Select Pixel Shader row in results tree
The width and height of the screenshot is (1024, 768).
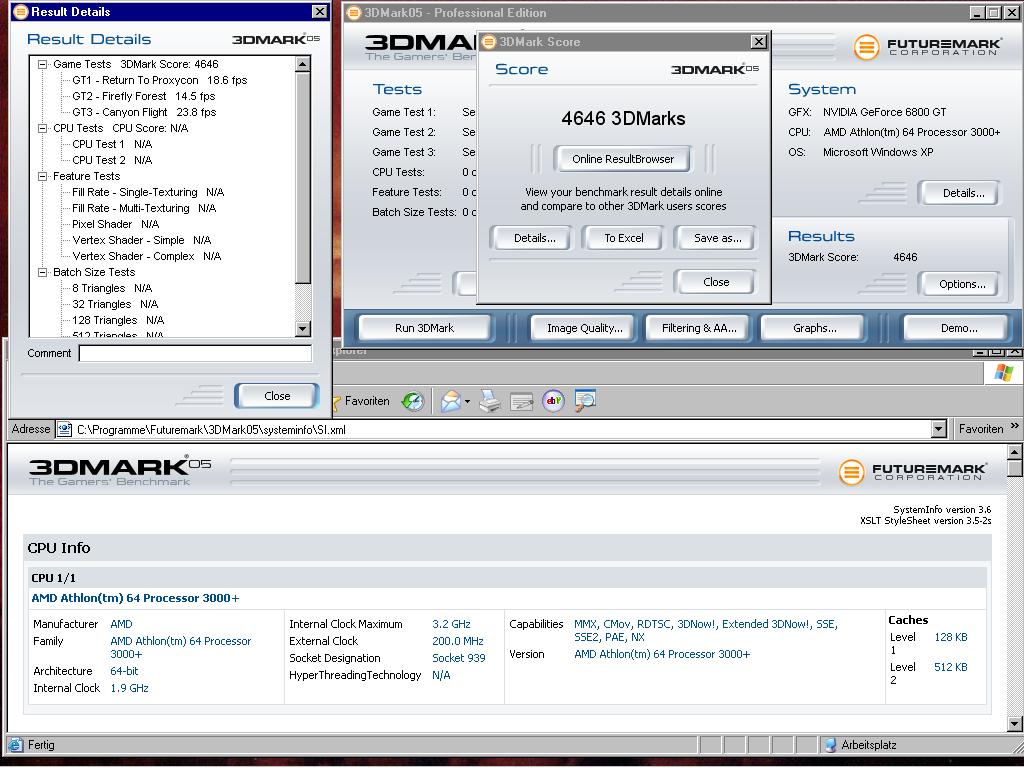click(115, 224)
